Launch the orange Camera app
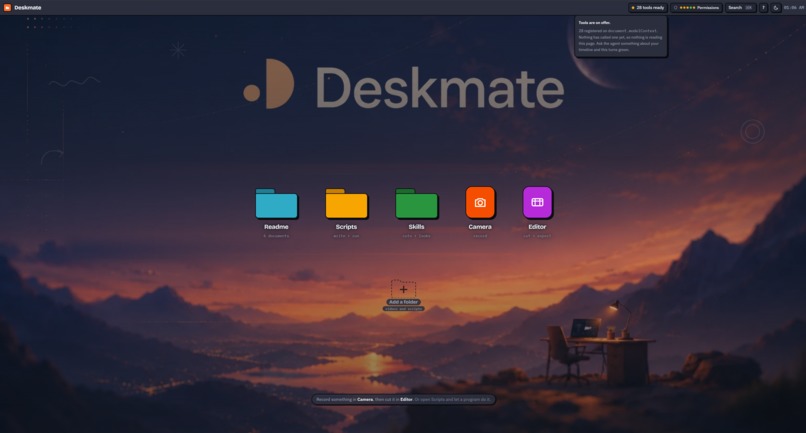806x433 pixels. pos(480,202)
